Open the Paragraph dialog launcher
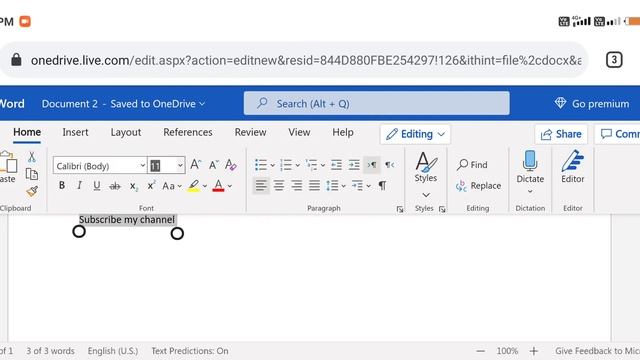The height and width of the screenshot is (360, 640). coord(400,209)
